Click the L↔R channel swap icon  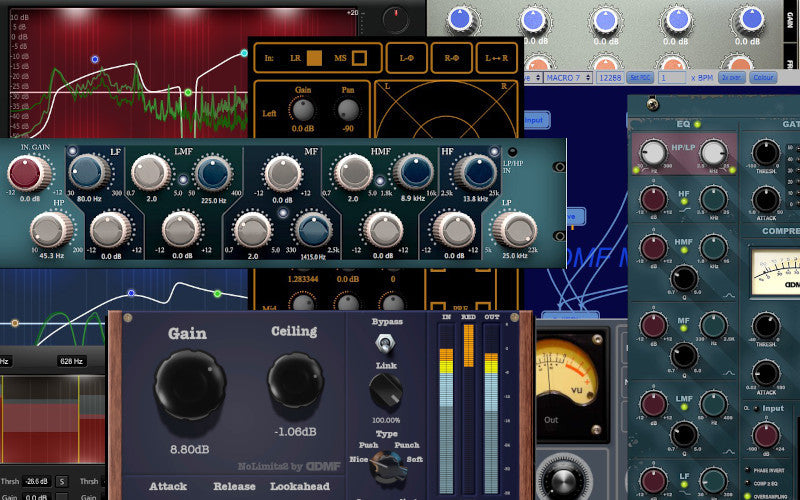coord(496,59)
